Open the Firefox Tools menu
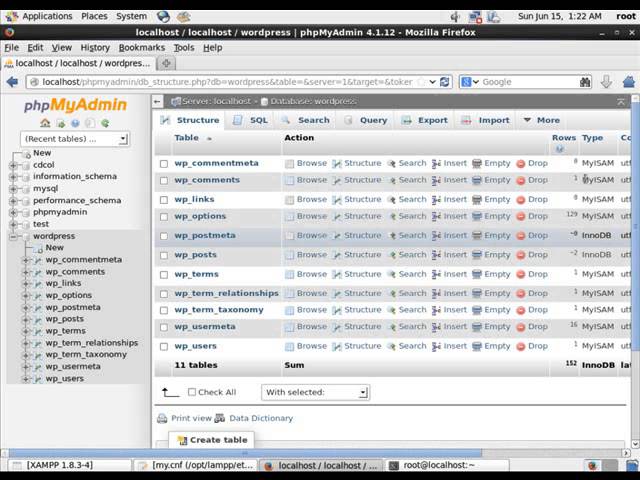 (x=184, y=48)
